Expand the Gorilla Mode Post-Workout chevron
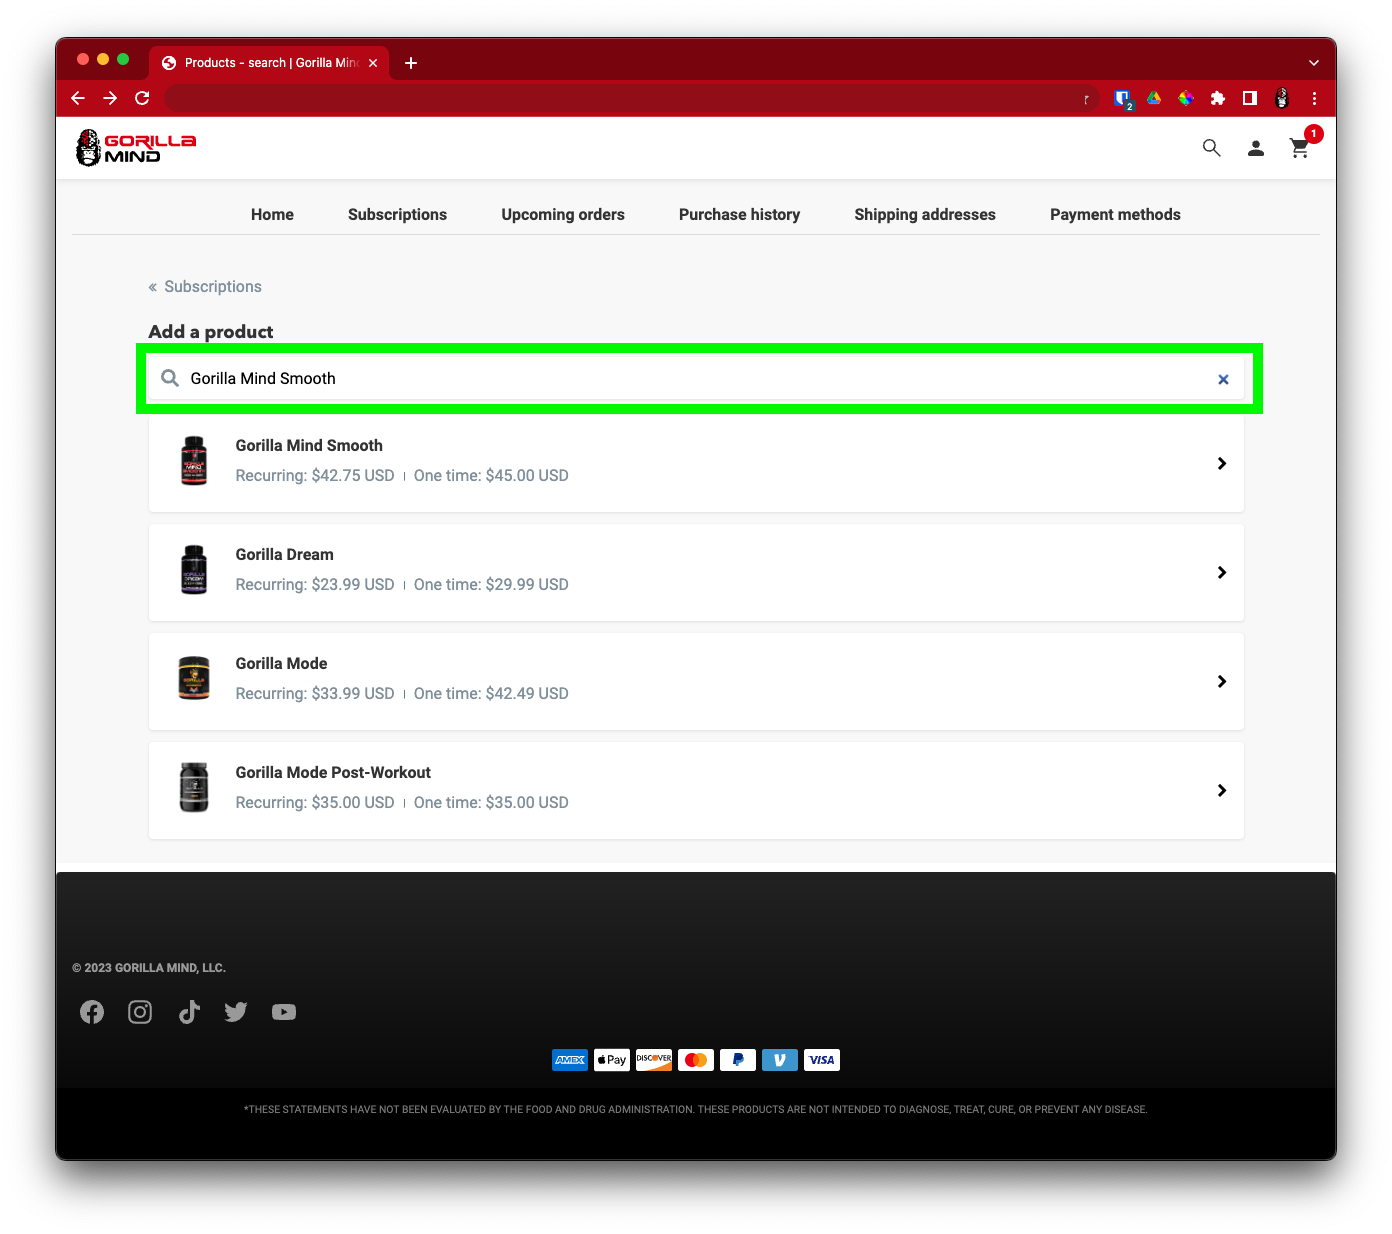This screenshot has width=1392, height=1234. [1221, 790]
